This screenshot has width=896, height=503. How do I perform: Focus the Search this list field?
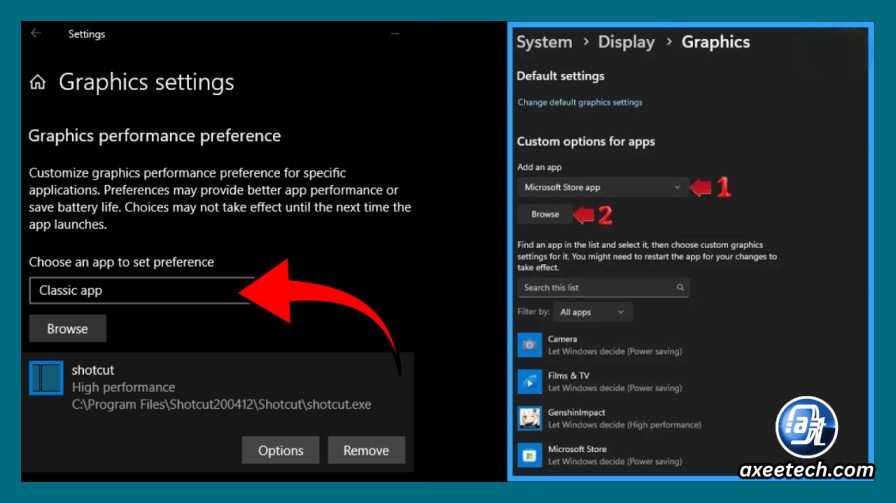(603, 288)
